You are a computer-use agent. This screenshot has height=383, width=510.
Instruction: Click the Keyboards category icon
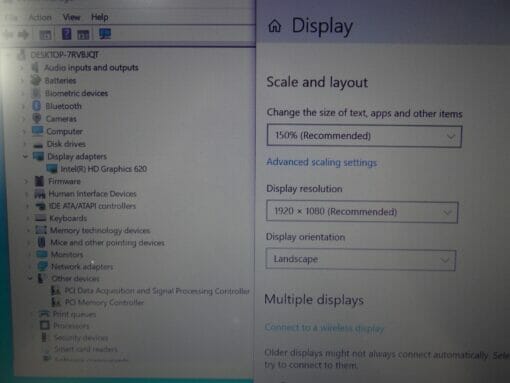[x=41, y=218]
